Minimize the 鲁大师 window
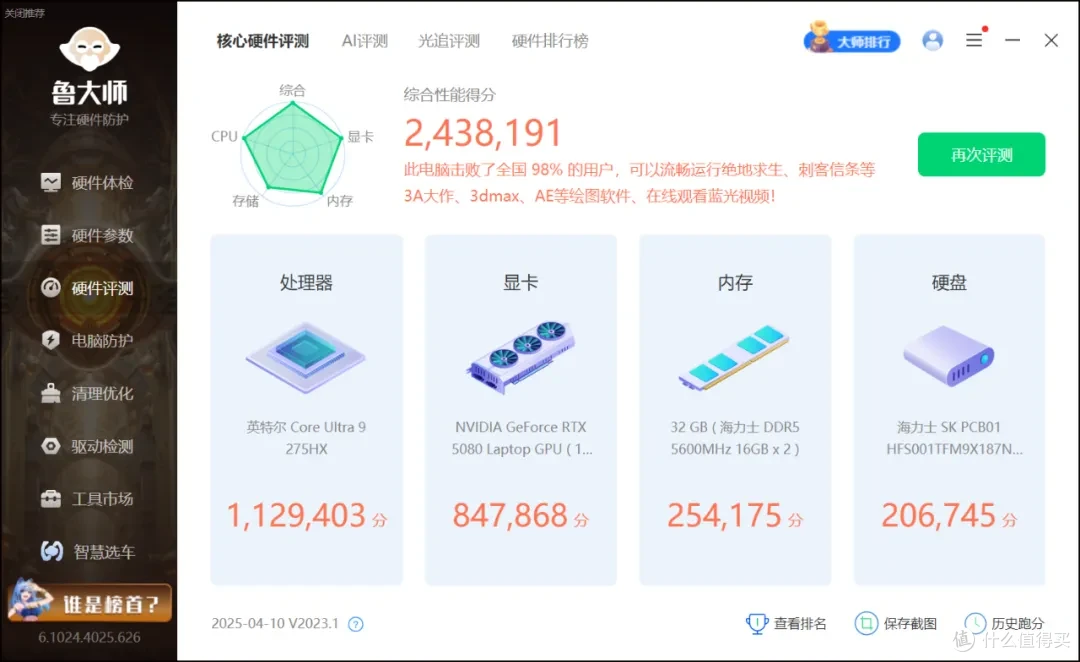This screenshot has width=1080, height=662. click(x=1012, y=41)
